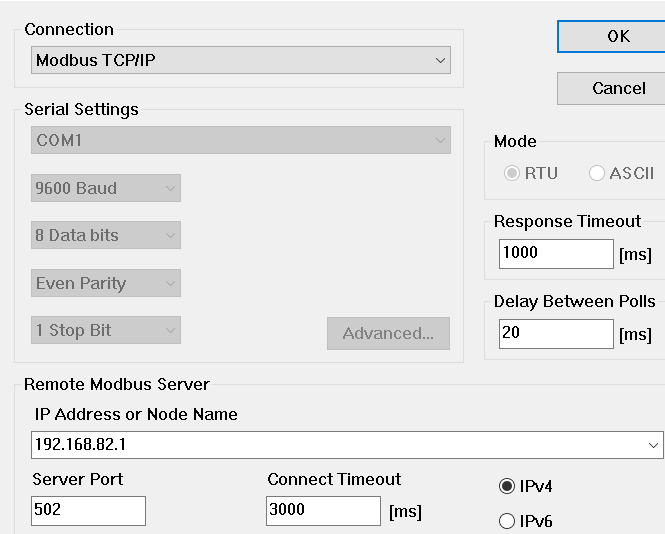The width and height of the screenshot is (665, 534).
Task: Select the RTU mode radio button
Action: coord(511,173)
